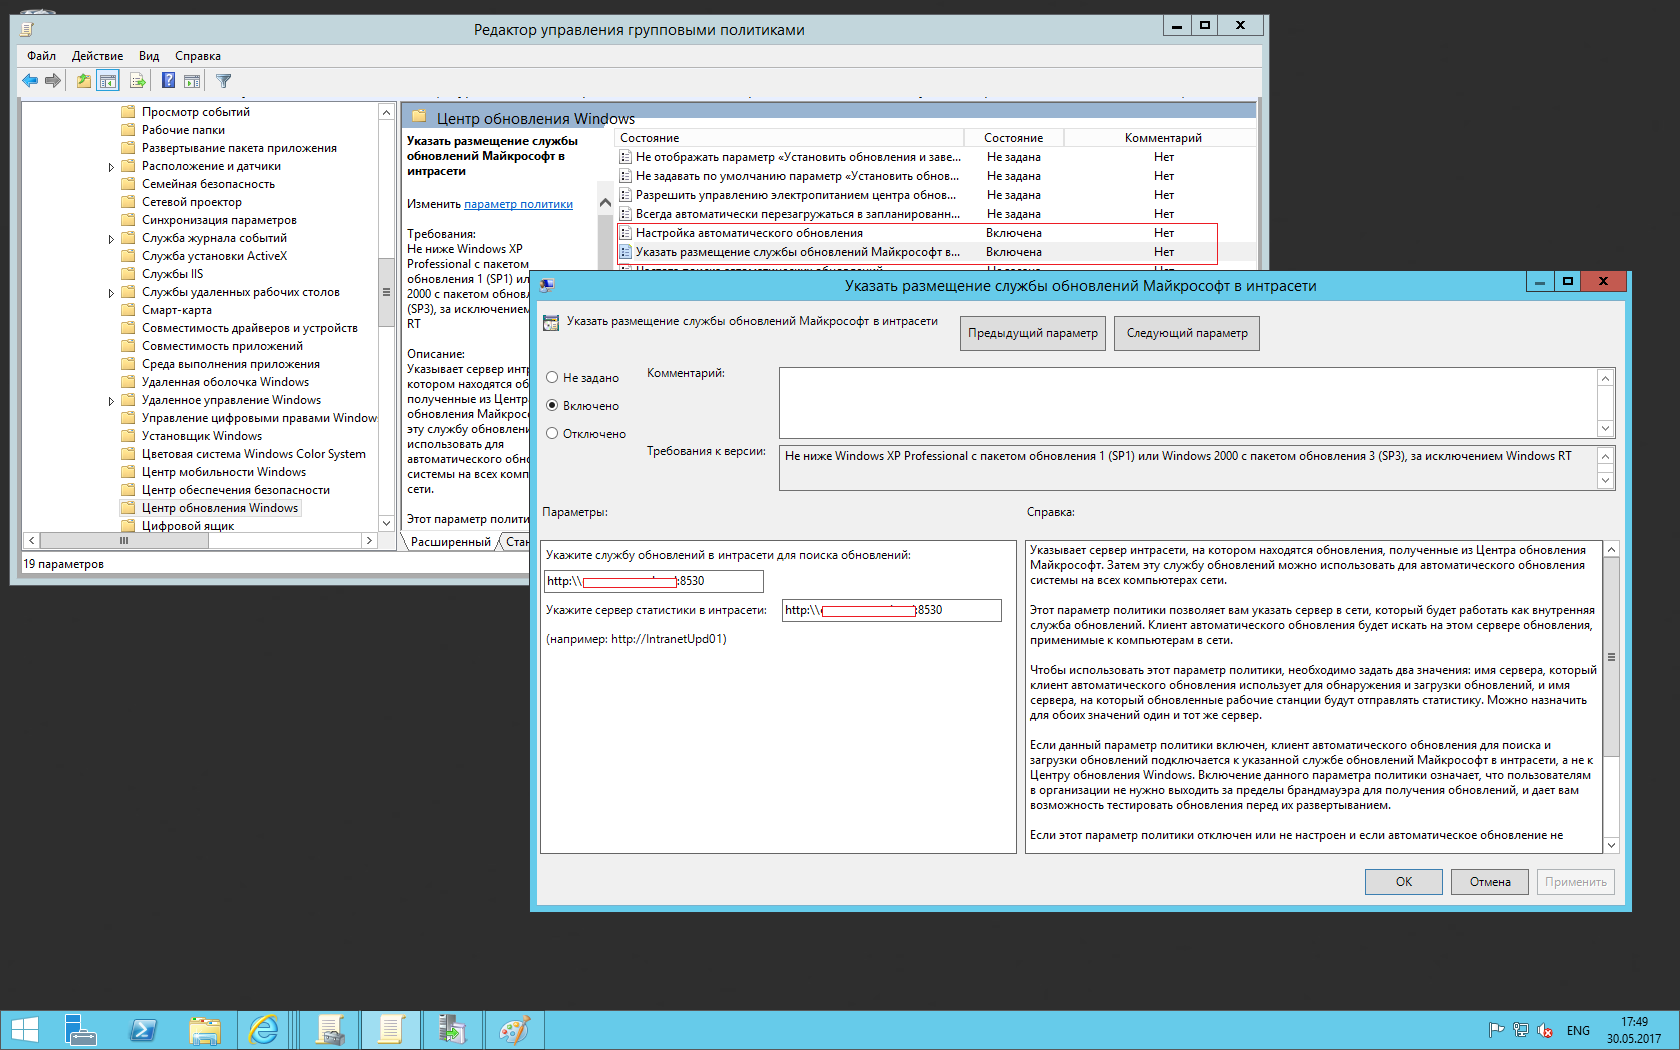This screenshot has height=1050, width=1680.
Task: Click the network icon in system tray
Action: click(1521, 1030)
